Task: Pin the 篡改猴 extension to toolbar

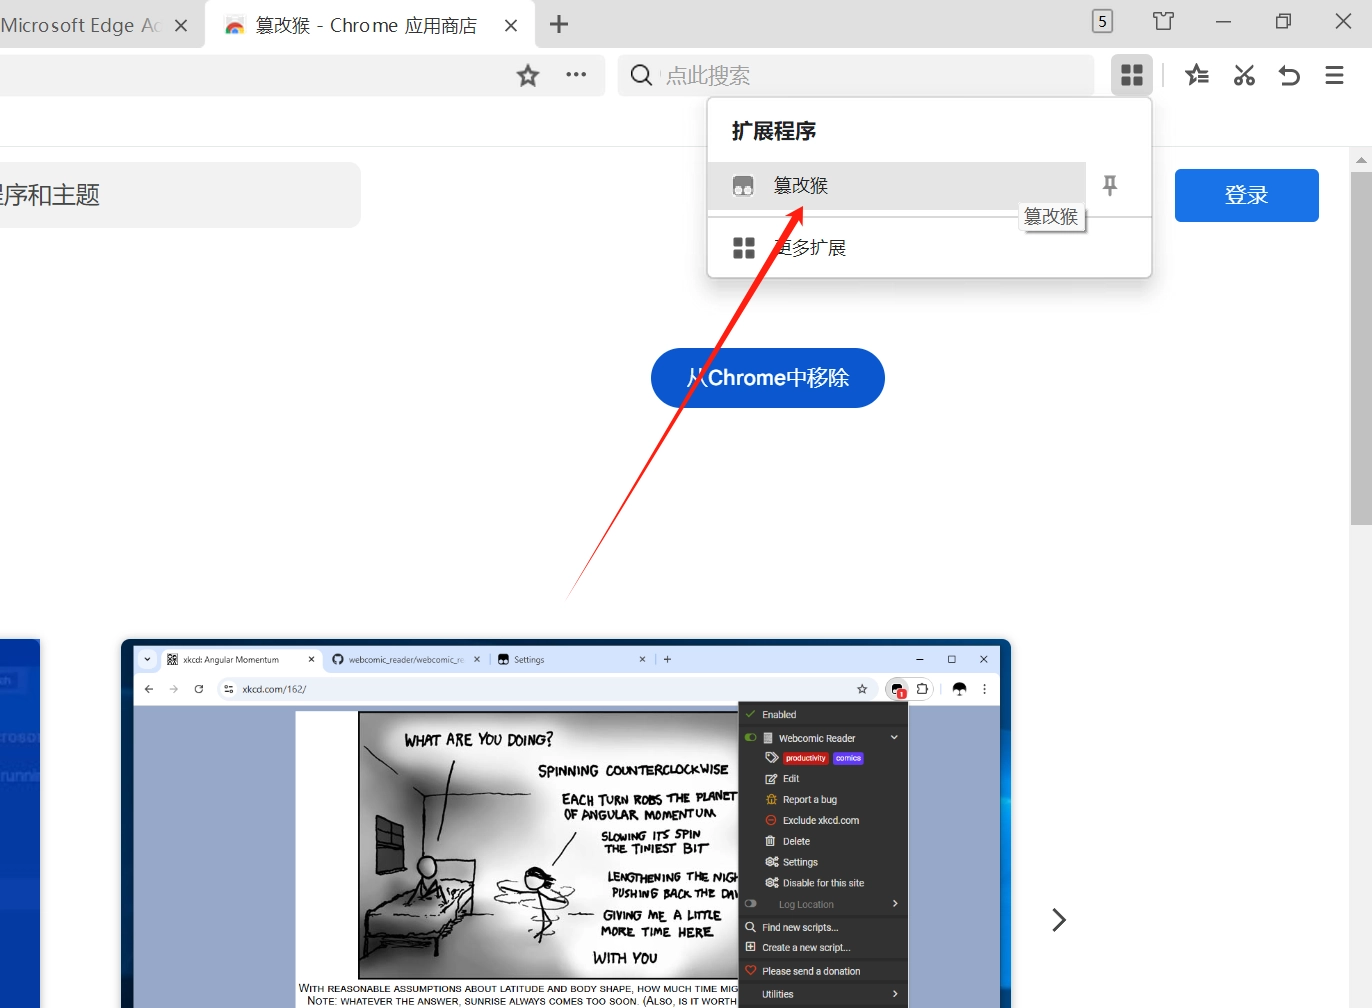Action: (1110, 185)
